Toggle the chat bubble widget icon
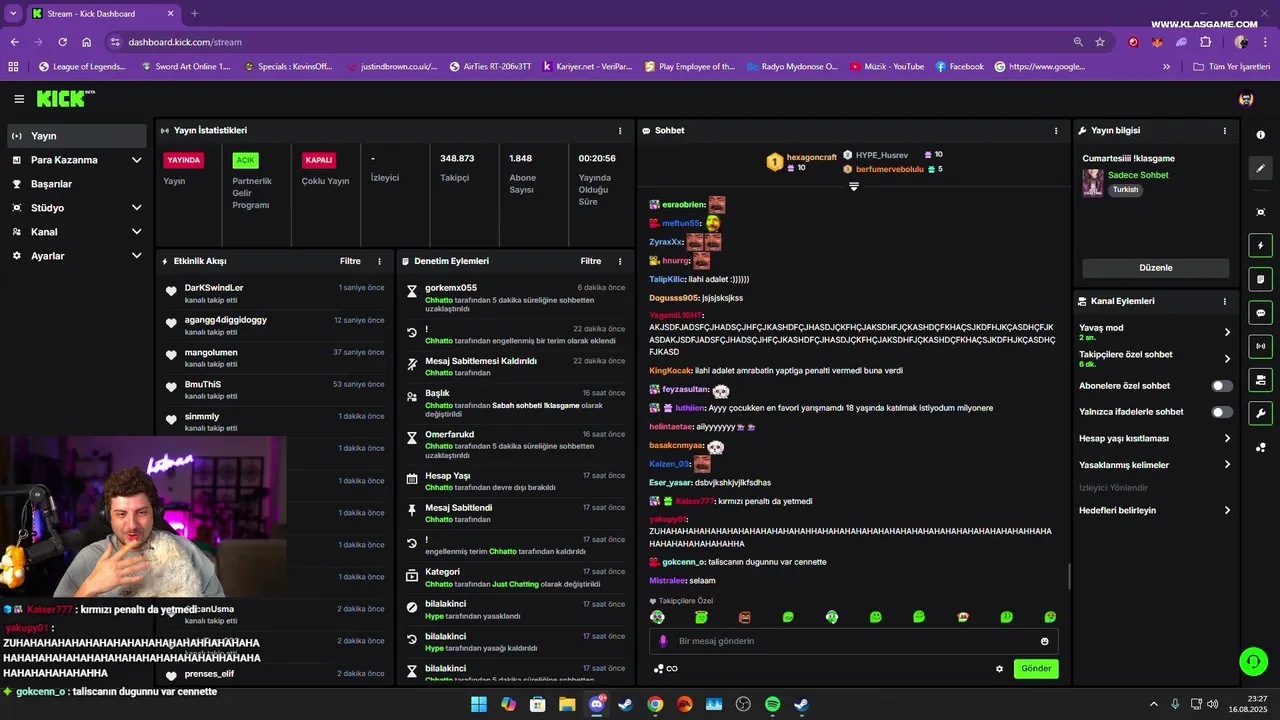The height and width of the screenshot is (720, 1280). tap(1260, 312)
